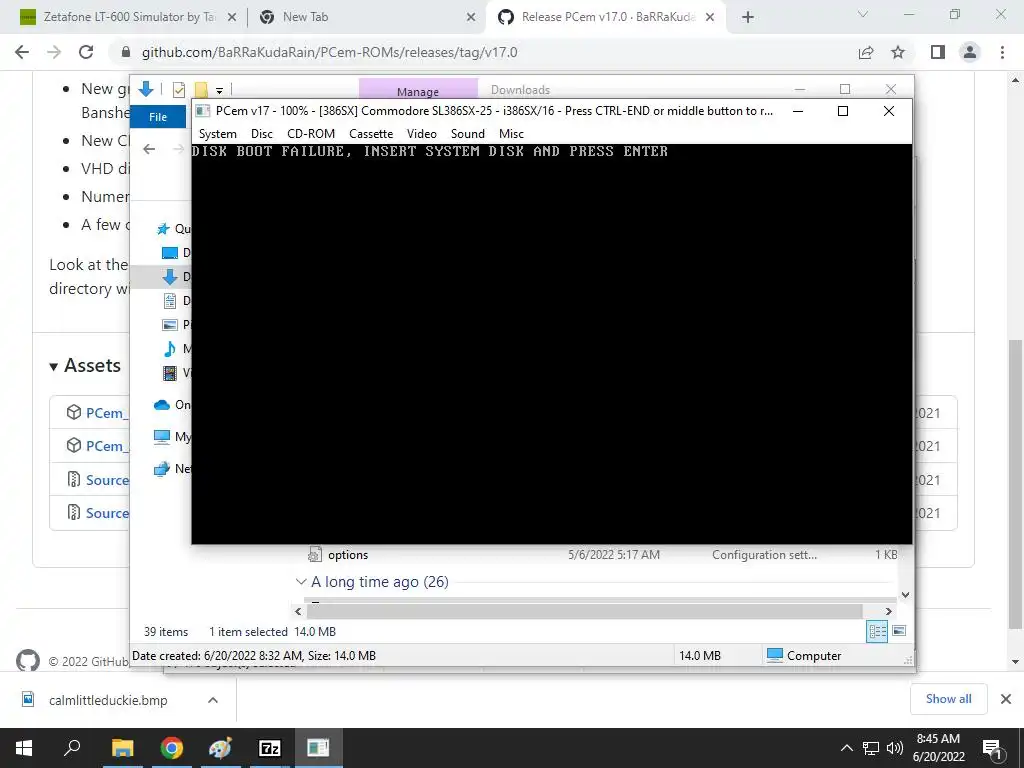Open the Video menu in PCem
Image resolution: width=1024 pixels, height=768 pixels.
point(421,134)
